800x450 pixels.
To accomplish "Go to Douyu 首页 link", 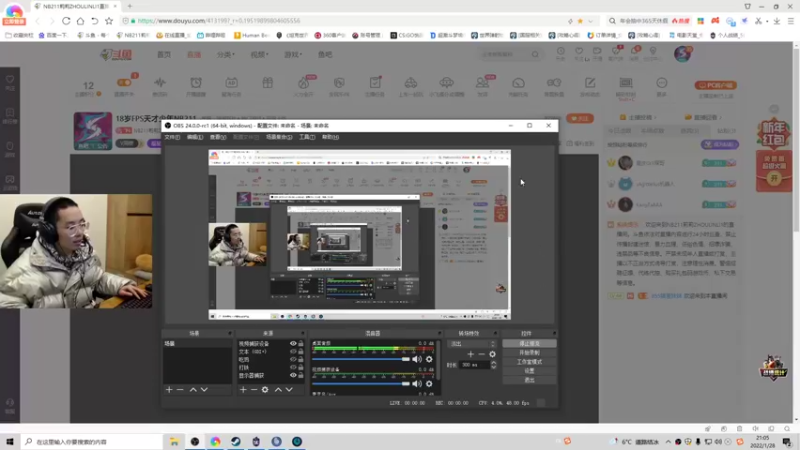I will [x=164, y=55].
